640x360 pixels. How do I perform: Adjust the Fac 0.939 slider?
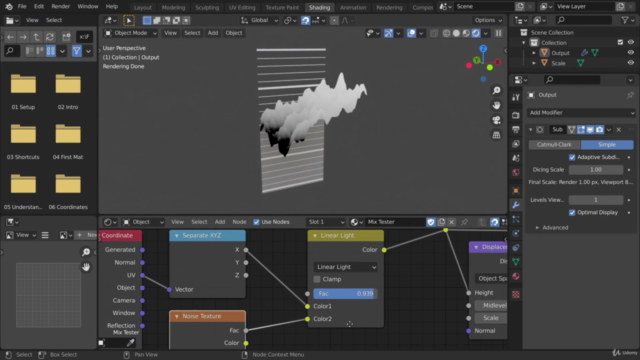pyautogui.click(x=345, y=293)
